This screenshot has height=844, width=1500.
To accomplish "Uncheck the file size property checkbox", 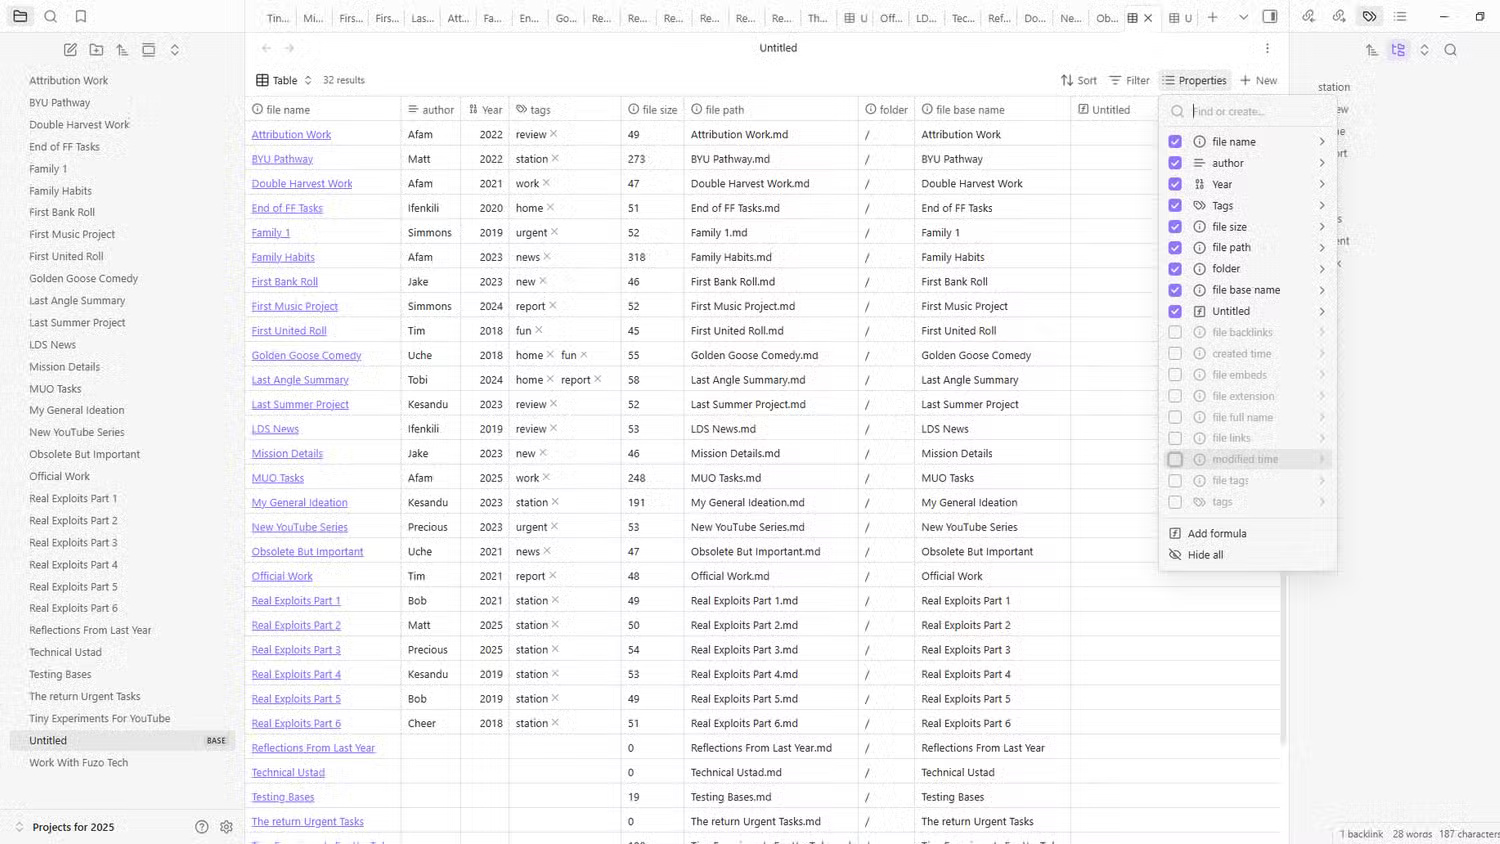I will (x=1175, y=227).
